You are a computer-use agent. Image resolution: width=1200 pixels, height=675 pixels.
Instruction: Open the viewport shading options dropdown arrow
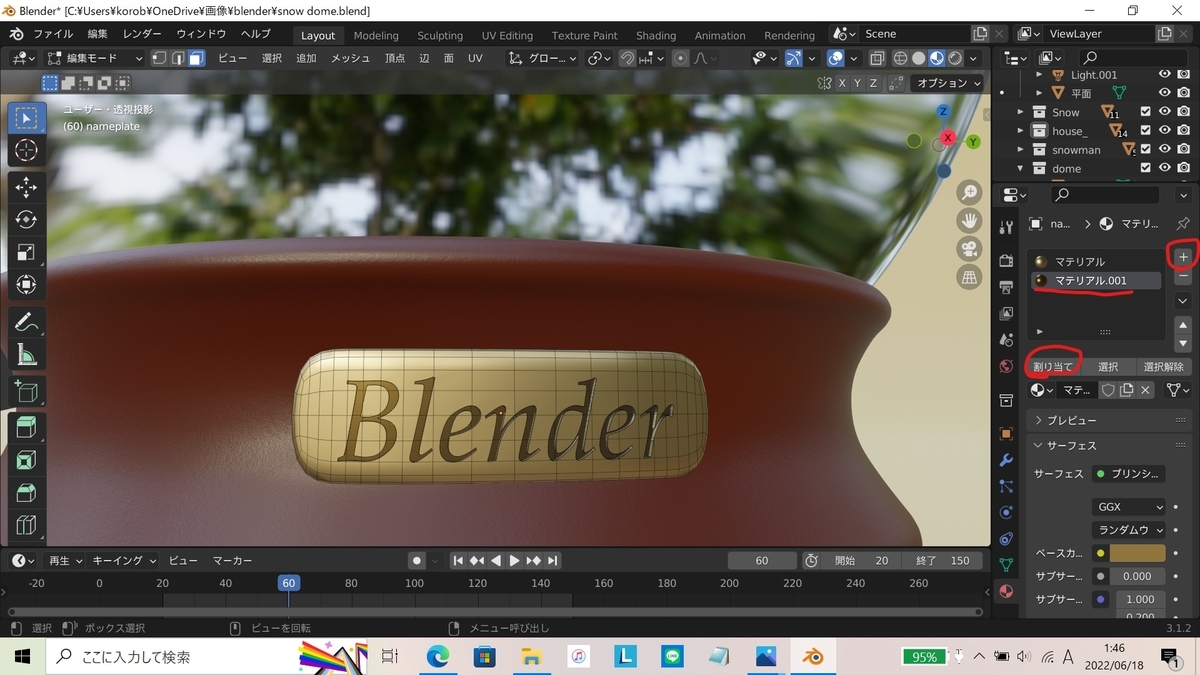[x=974, y=58]
